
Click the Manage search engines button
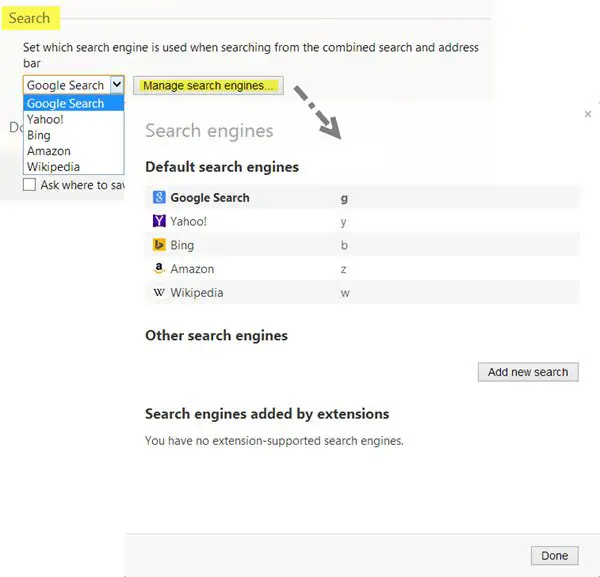(208, 86)
